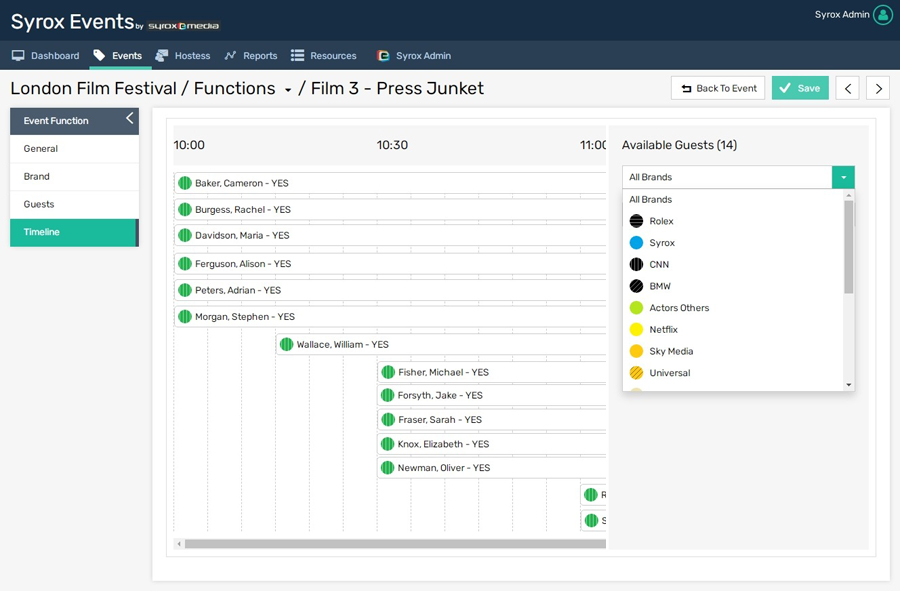The height and width of the screenshot is (591, 900).
Task: Click the green icon of Wallace, William
Action: (286, 344)
